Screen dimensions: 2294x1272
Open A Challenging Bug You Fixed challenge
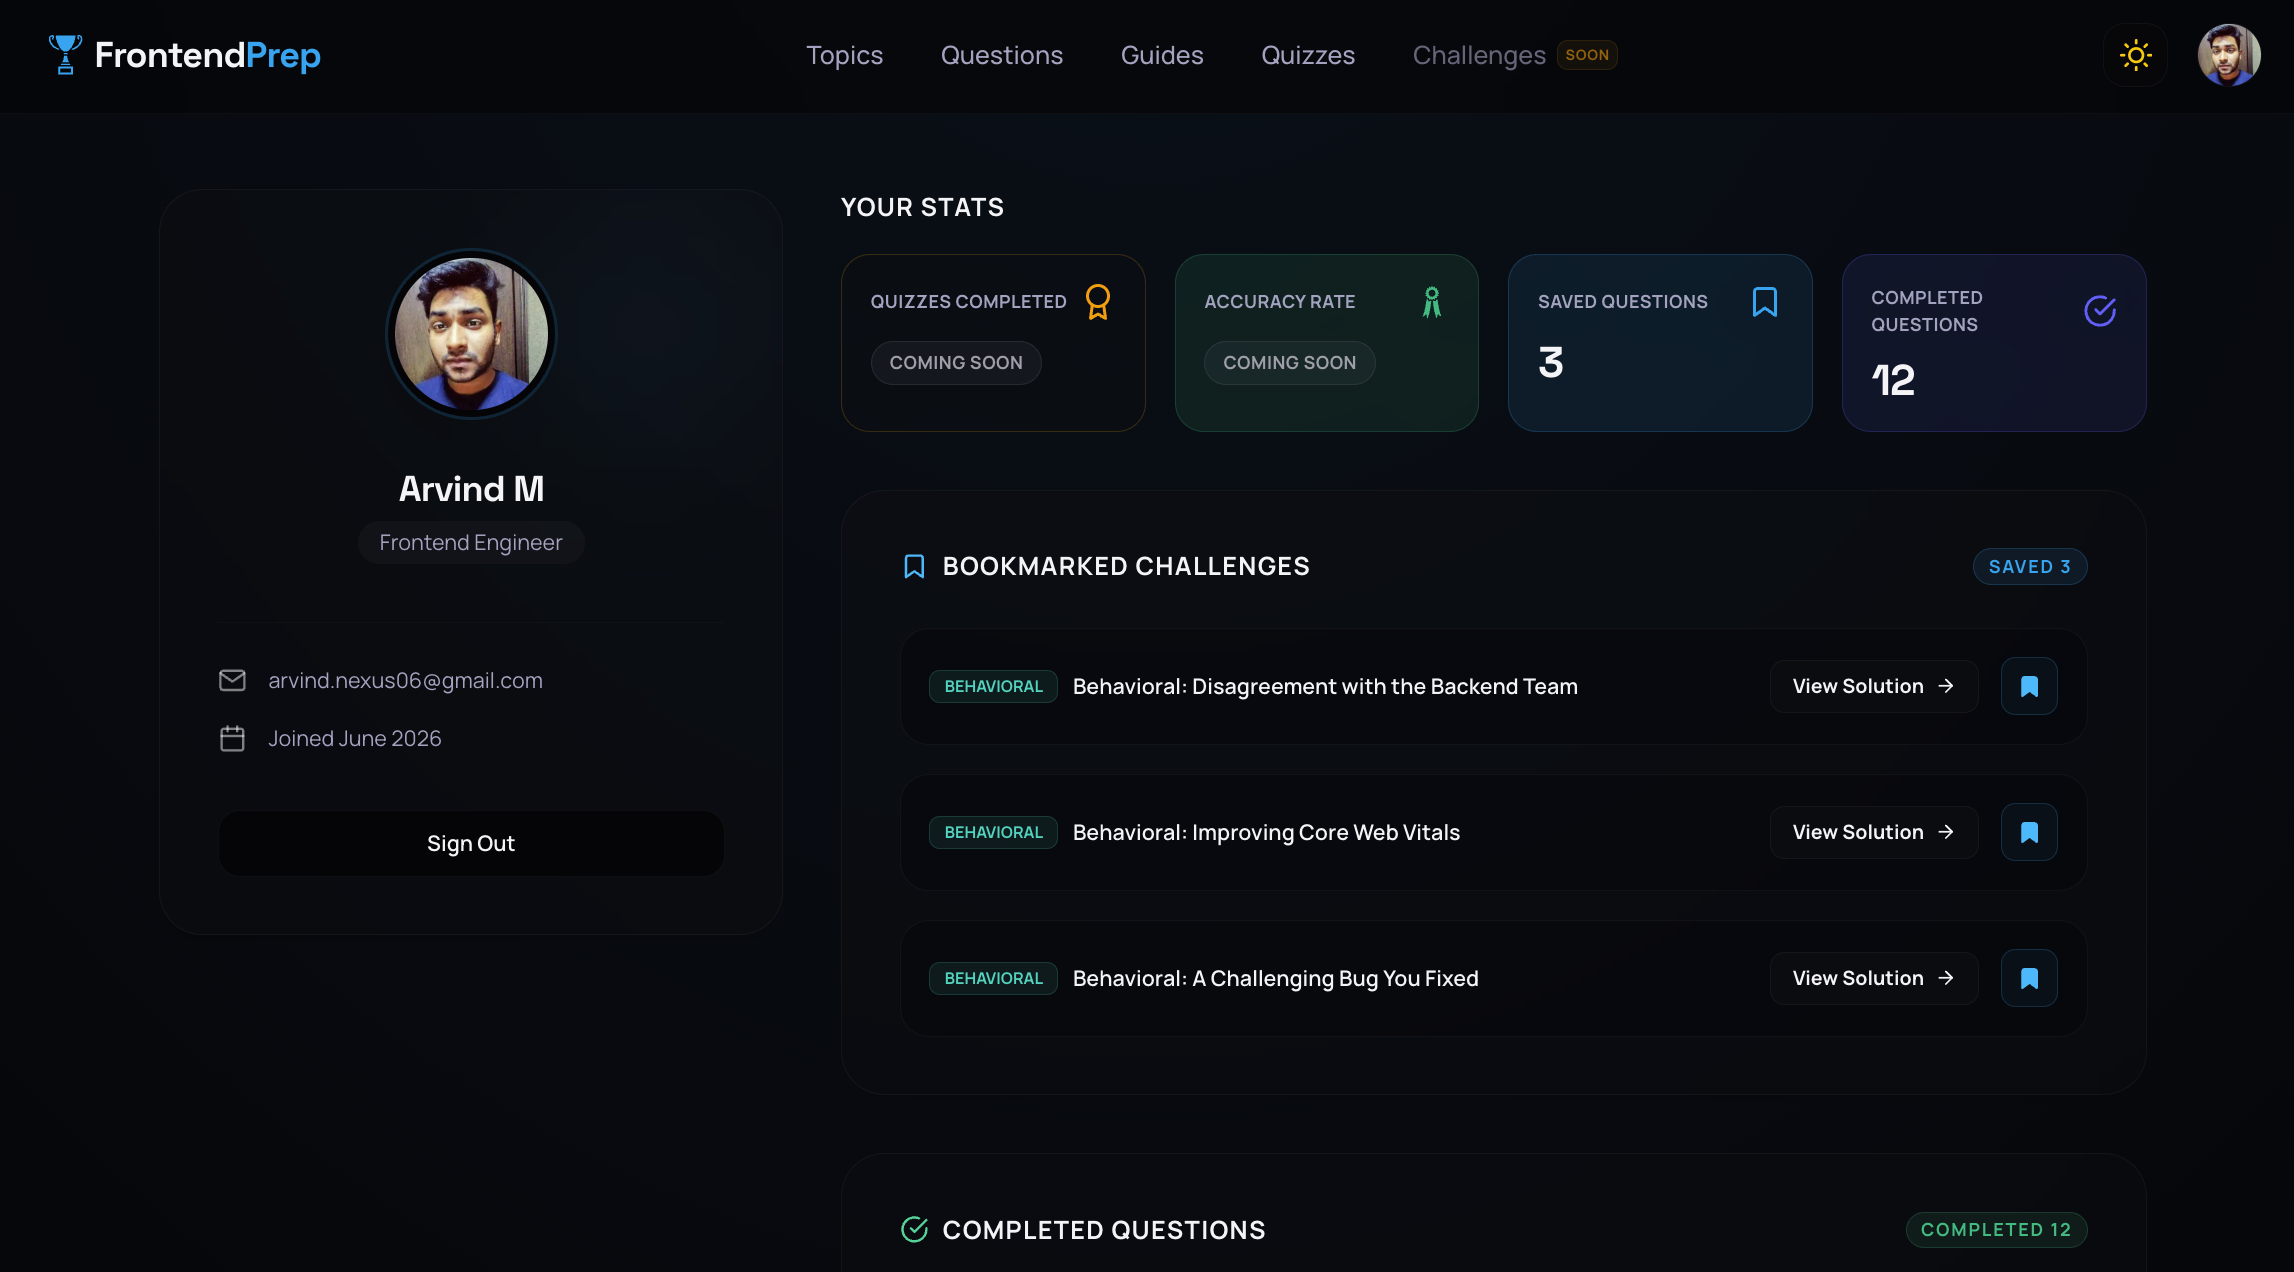point(1275,978)
